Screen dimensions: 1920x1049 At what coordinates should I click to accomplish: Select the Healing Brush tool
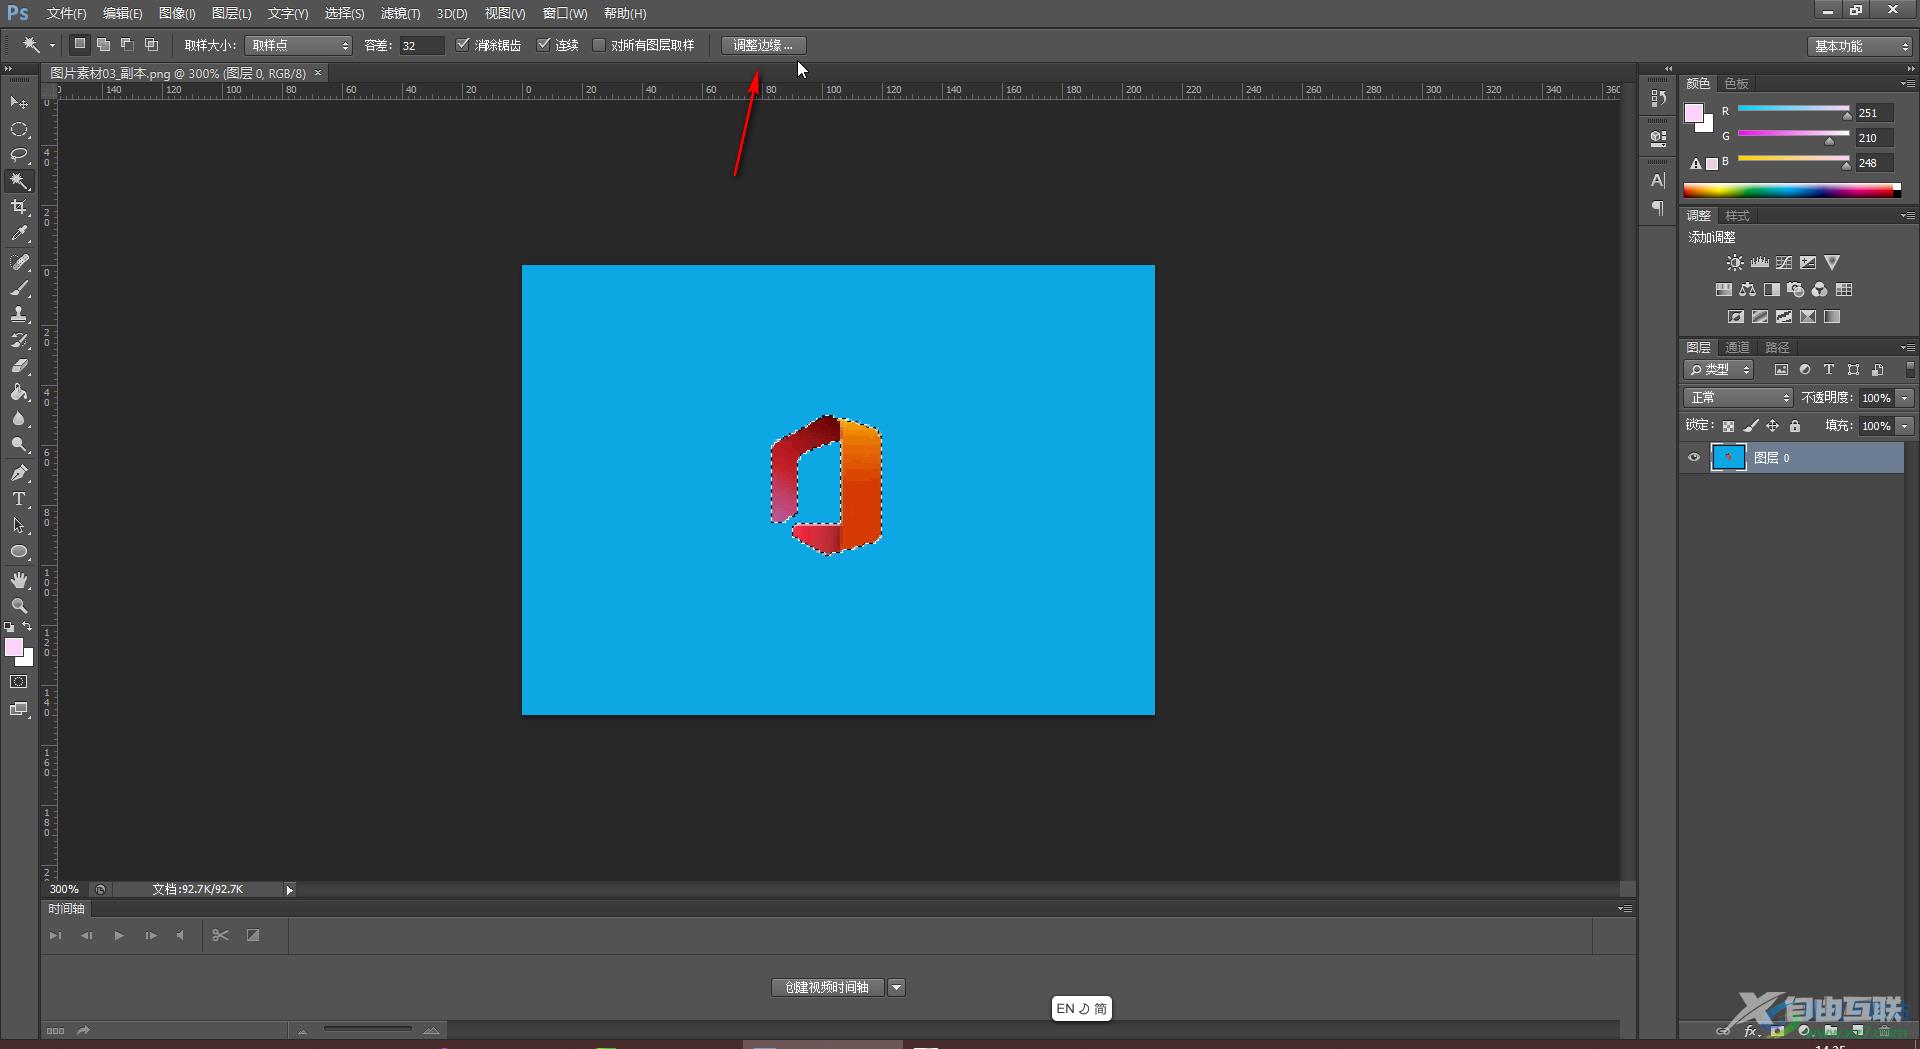click(x=19, y=262)
